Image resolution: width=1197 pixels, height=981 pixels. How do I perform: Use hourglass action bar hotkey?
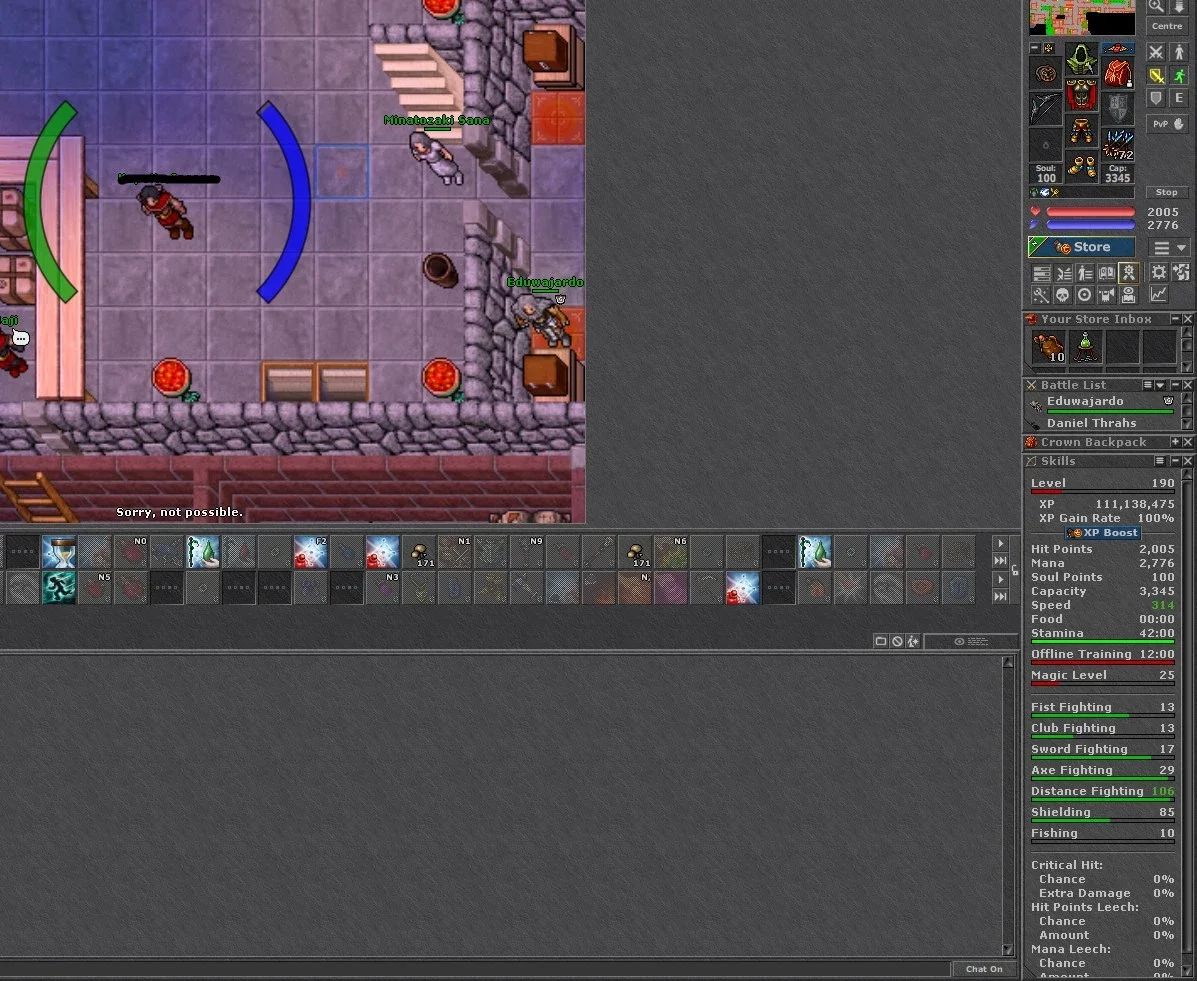59,552
